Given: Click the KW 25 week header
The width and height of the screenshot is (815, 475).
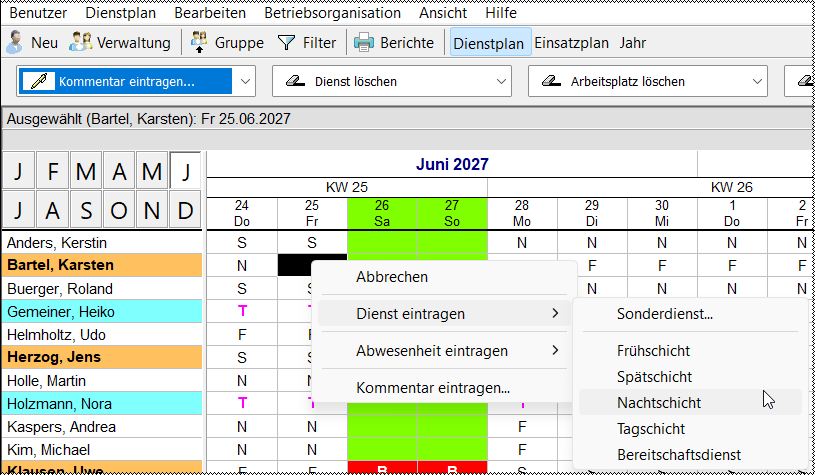Looking at the screenshot, I should [347, 187].
